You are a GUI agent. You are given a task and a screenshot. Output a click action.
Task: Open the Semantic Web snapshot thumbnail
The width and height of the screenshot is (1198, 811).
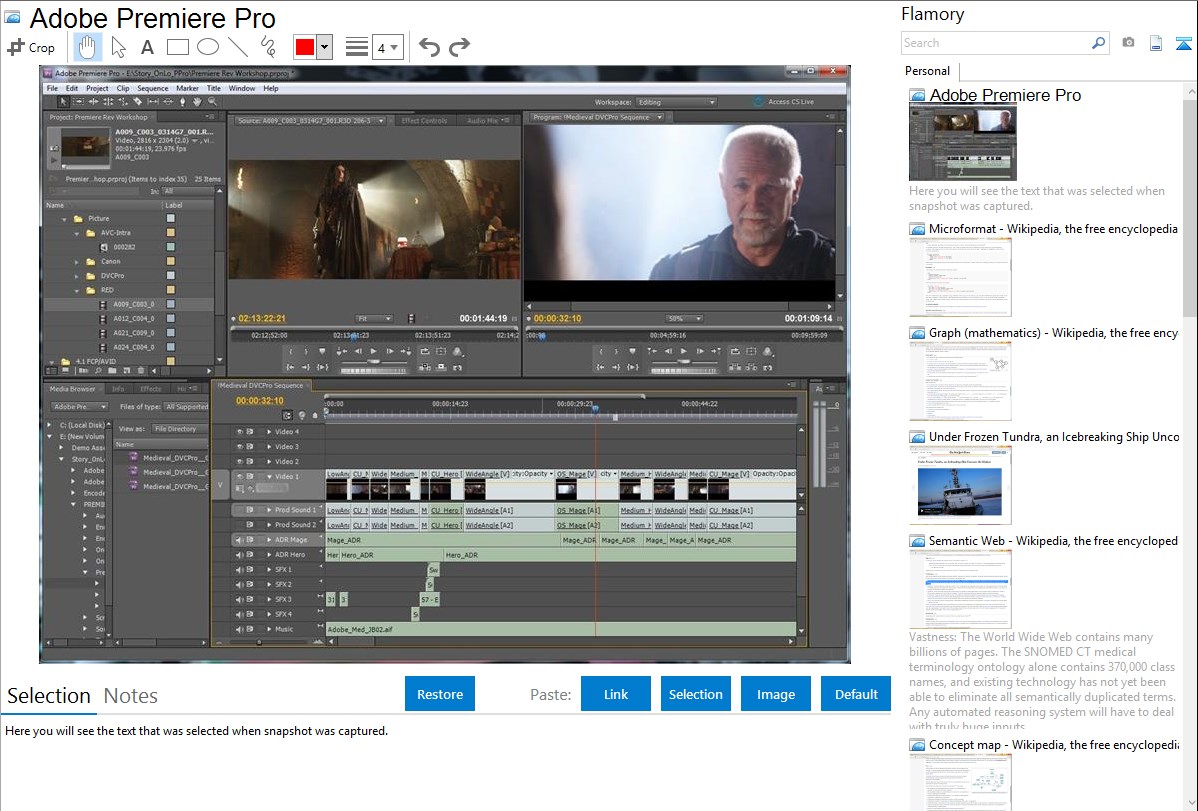coord(960,588)
